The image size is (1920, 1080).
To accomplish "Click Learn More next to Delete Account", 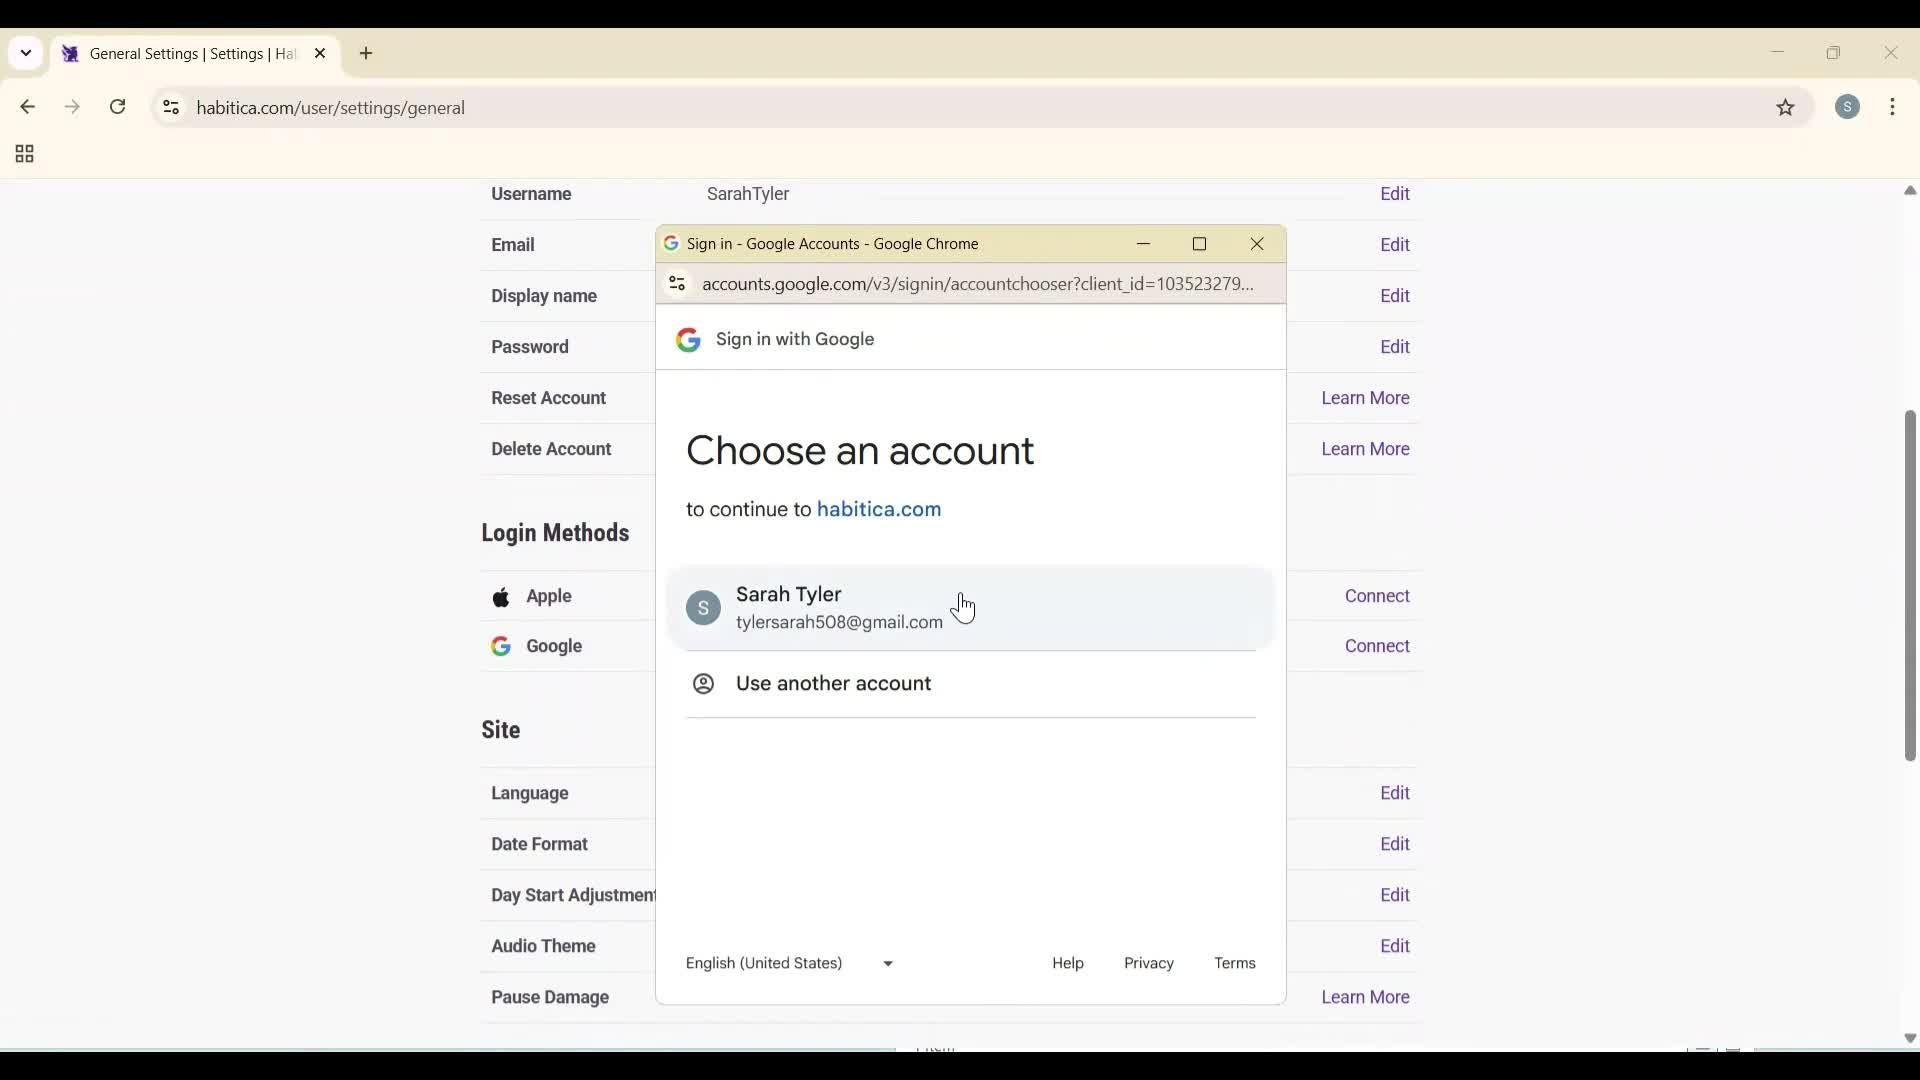I will [x=1364, y=448].
